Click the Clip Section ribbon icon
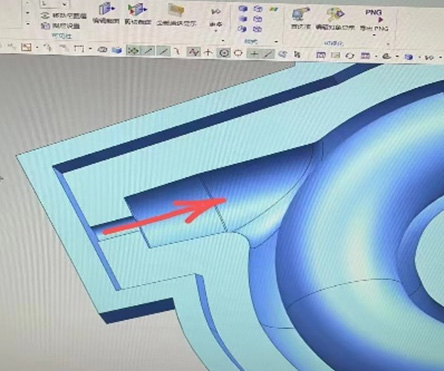 click(x=138, y=14)
